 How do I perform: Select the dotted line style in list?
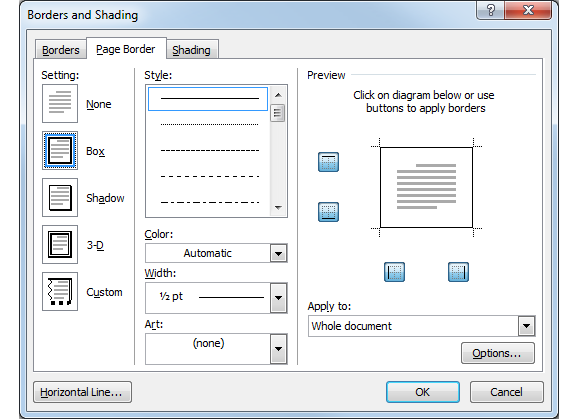pyautogui.click(x=209, y=125)
